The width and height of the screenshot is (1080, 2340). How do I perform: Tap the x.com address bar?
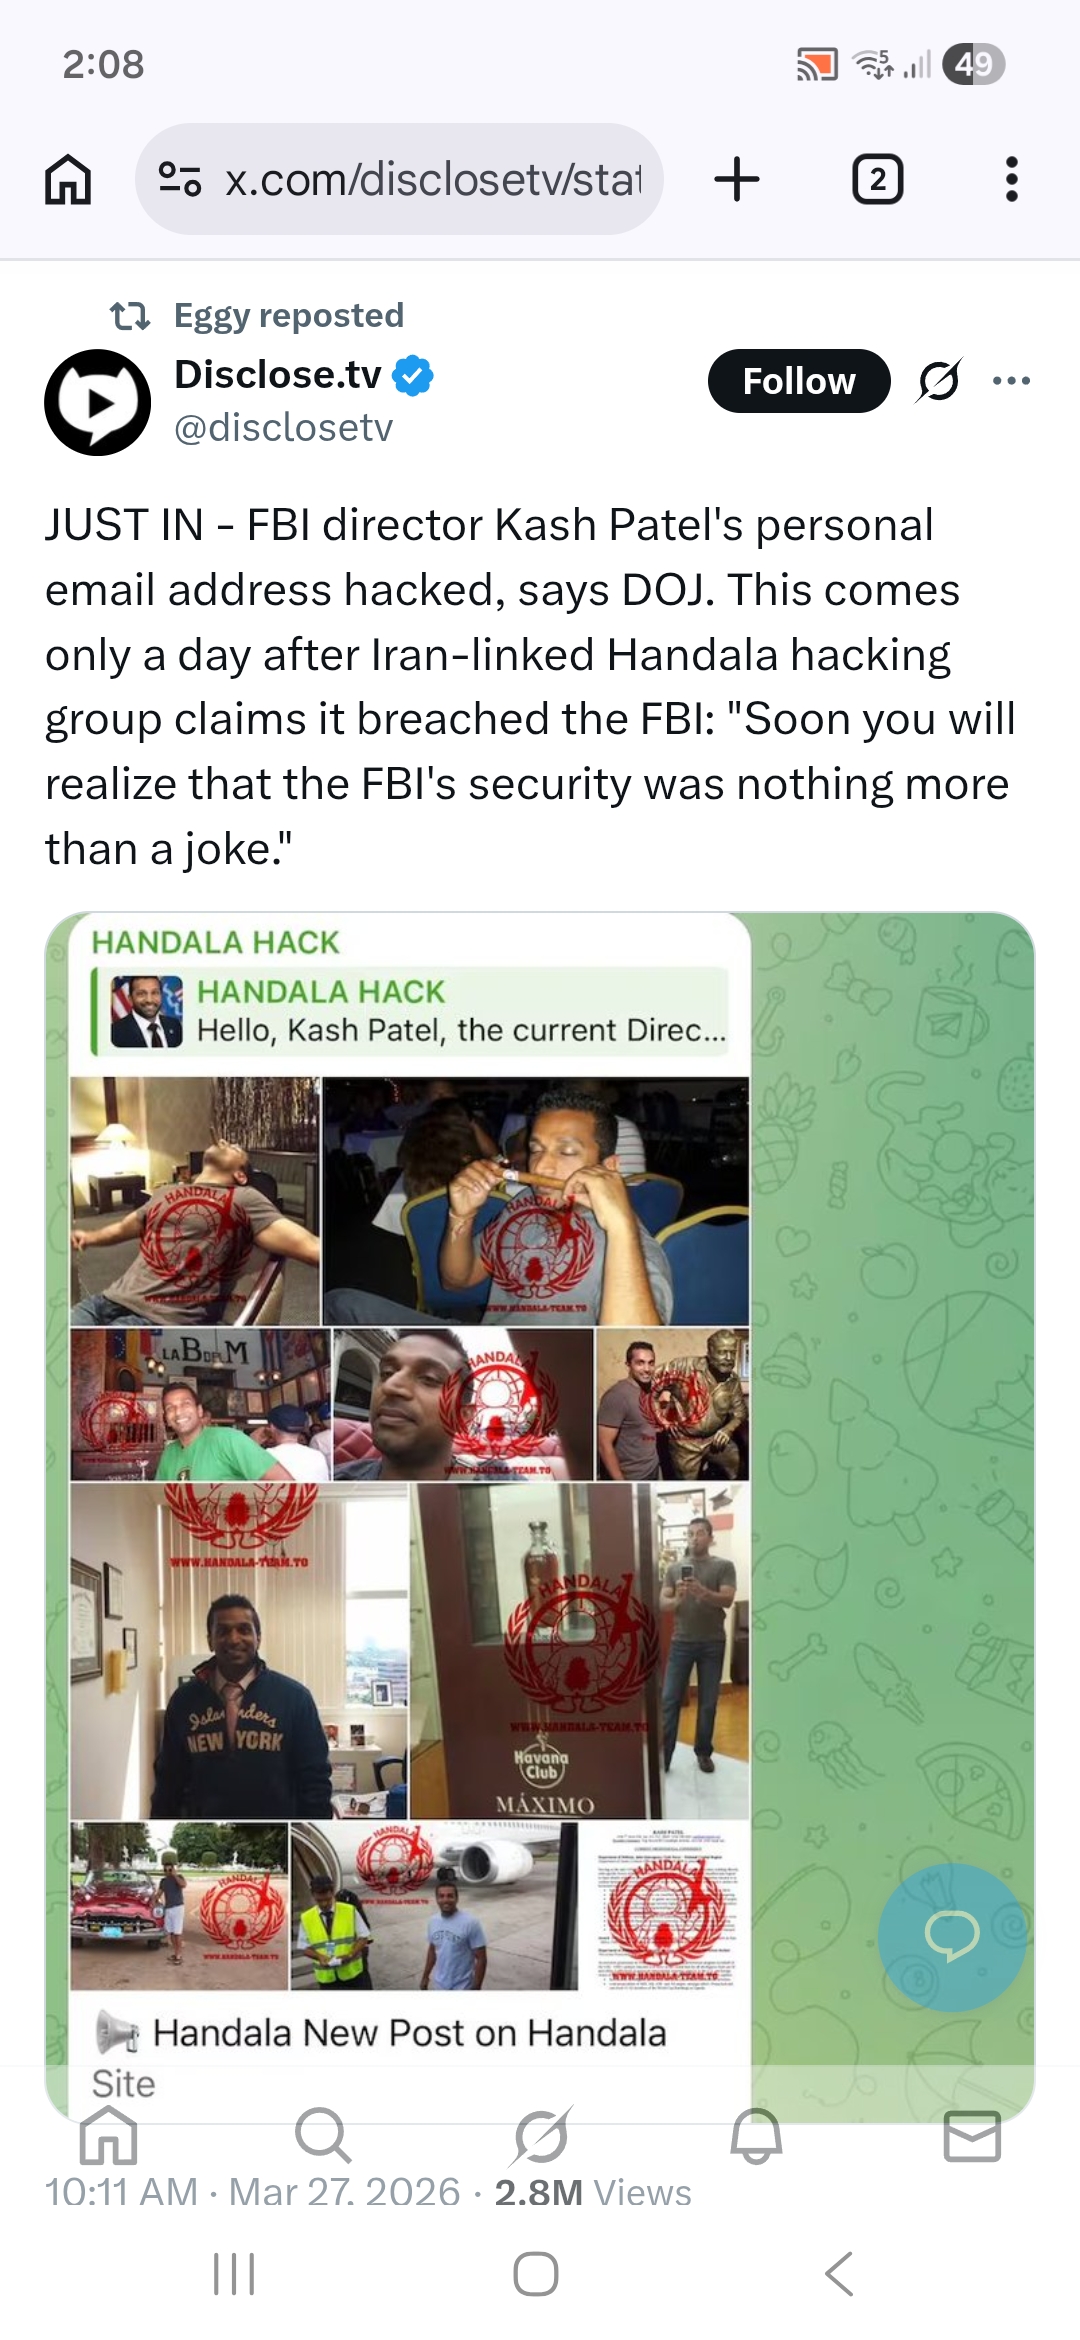click(x=399, y=180)
